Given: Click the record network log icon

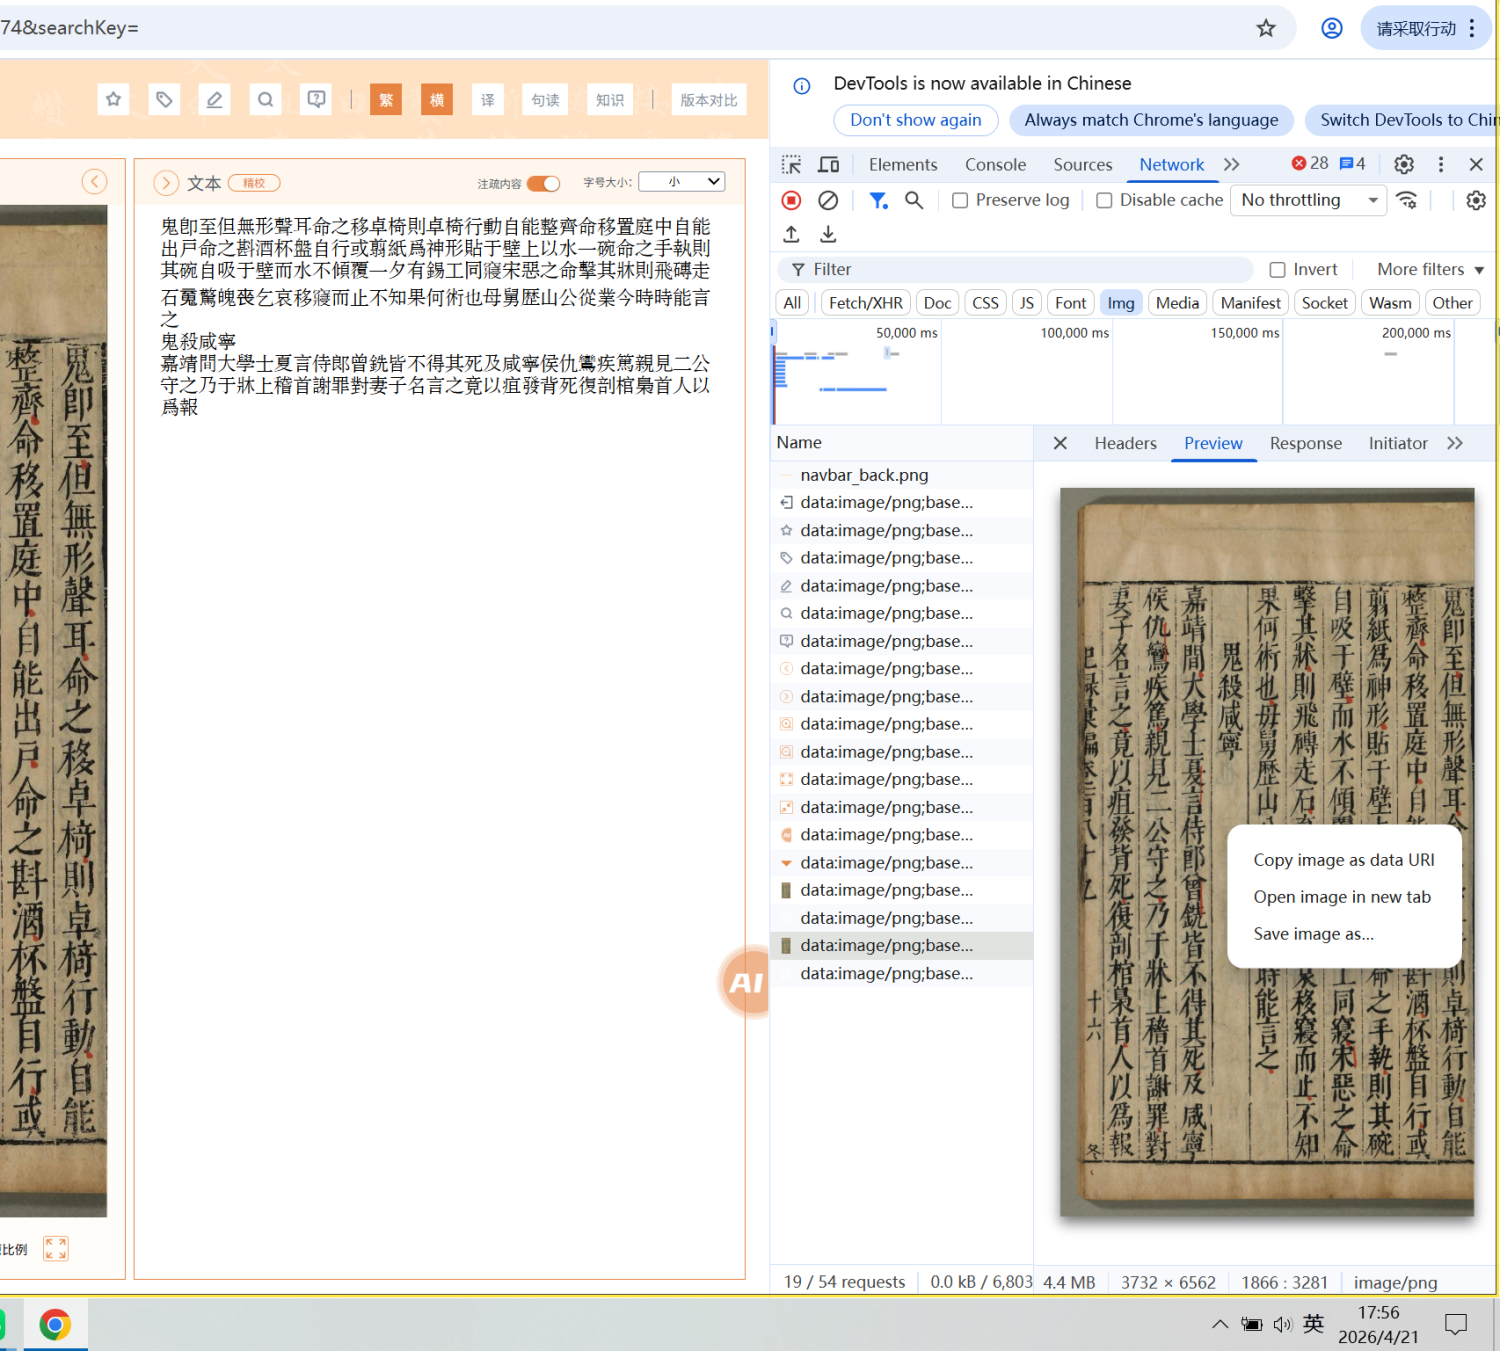Looking at the screenshot, I should coord(791,200).
